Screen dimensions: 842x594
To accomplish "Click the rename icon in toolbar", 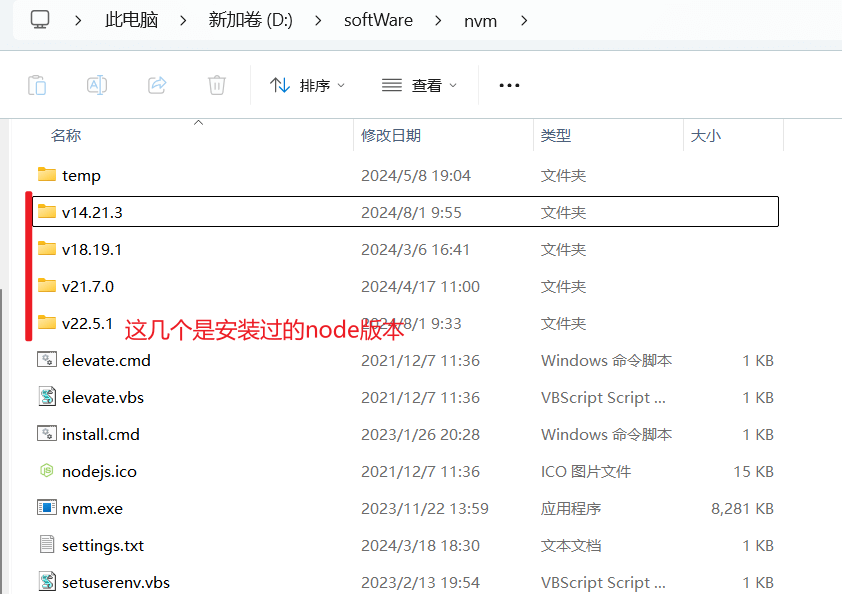I will (x=97, y=85).
